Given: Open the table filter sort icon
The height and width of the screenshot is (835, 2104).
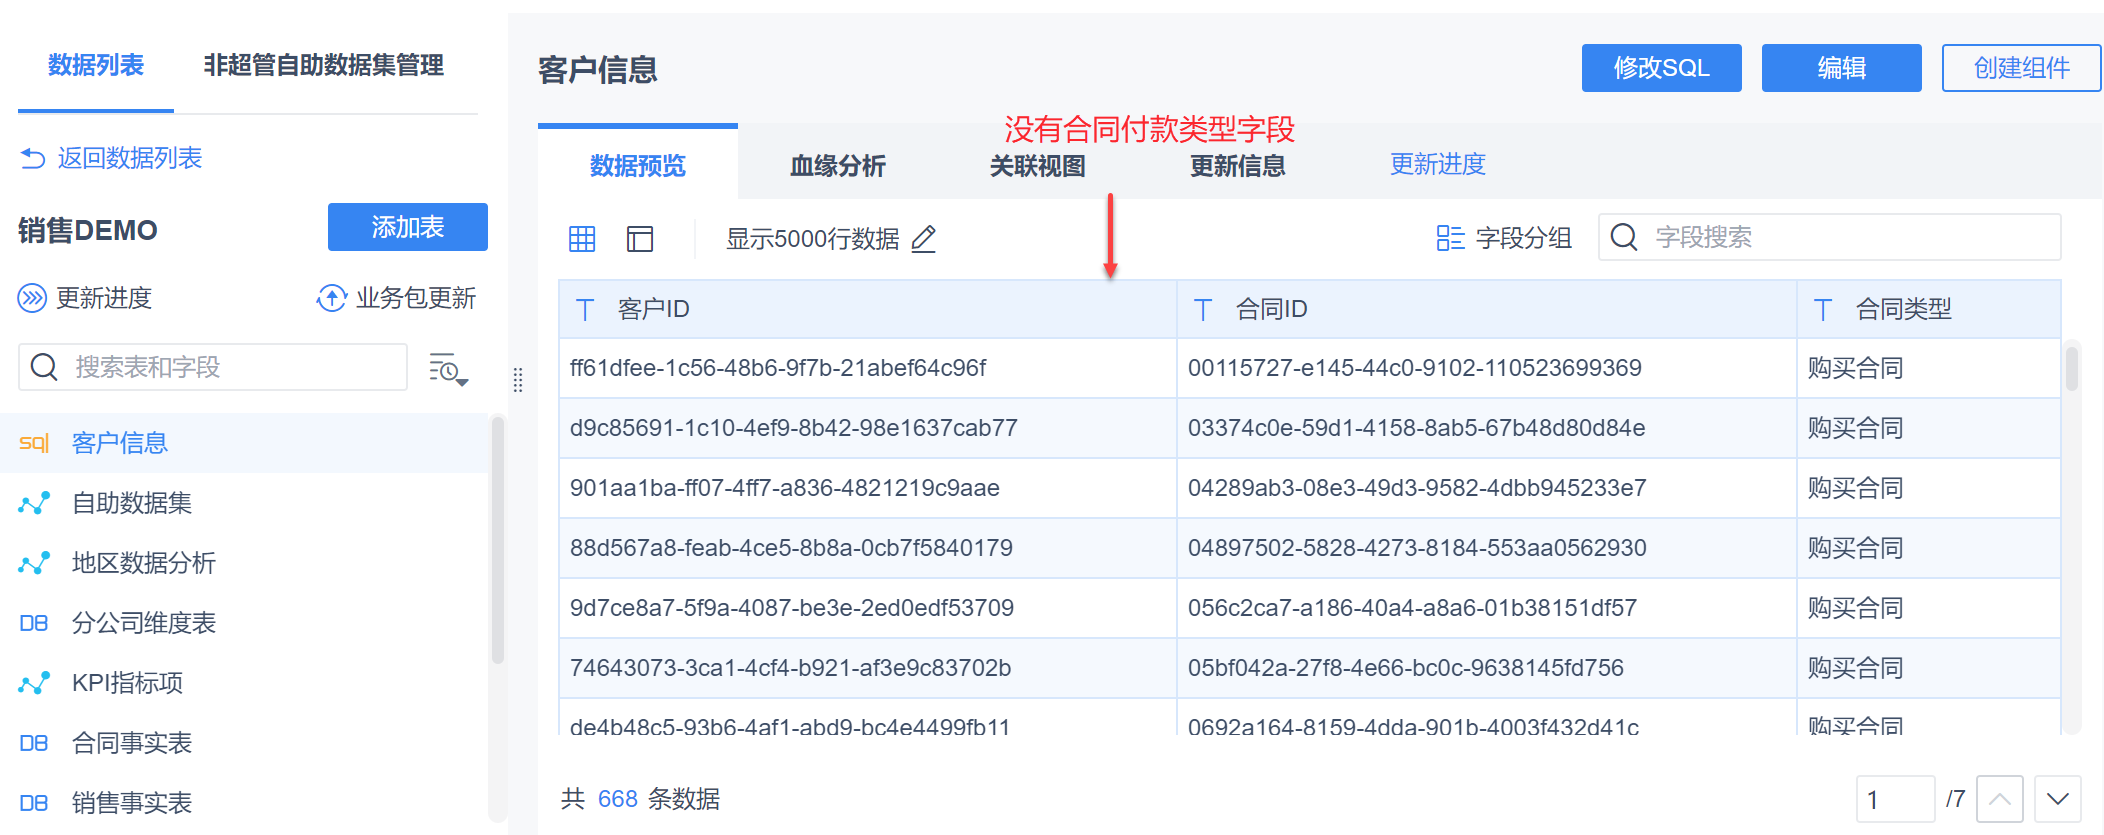Looking at the screenshot, I should pos(448,369).
